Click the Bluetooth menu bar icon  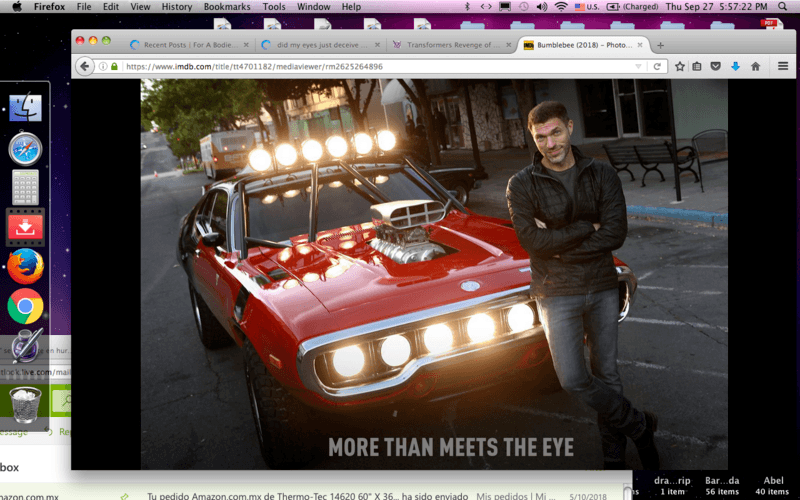click(x=467, y=7)
